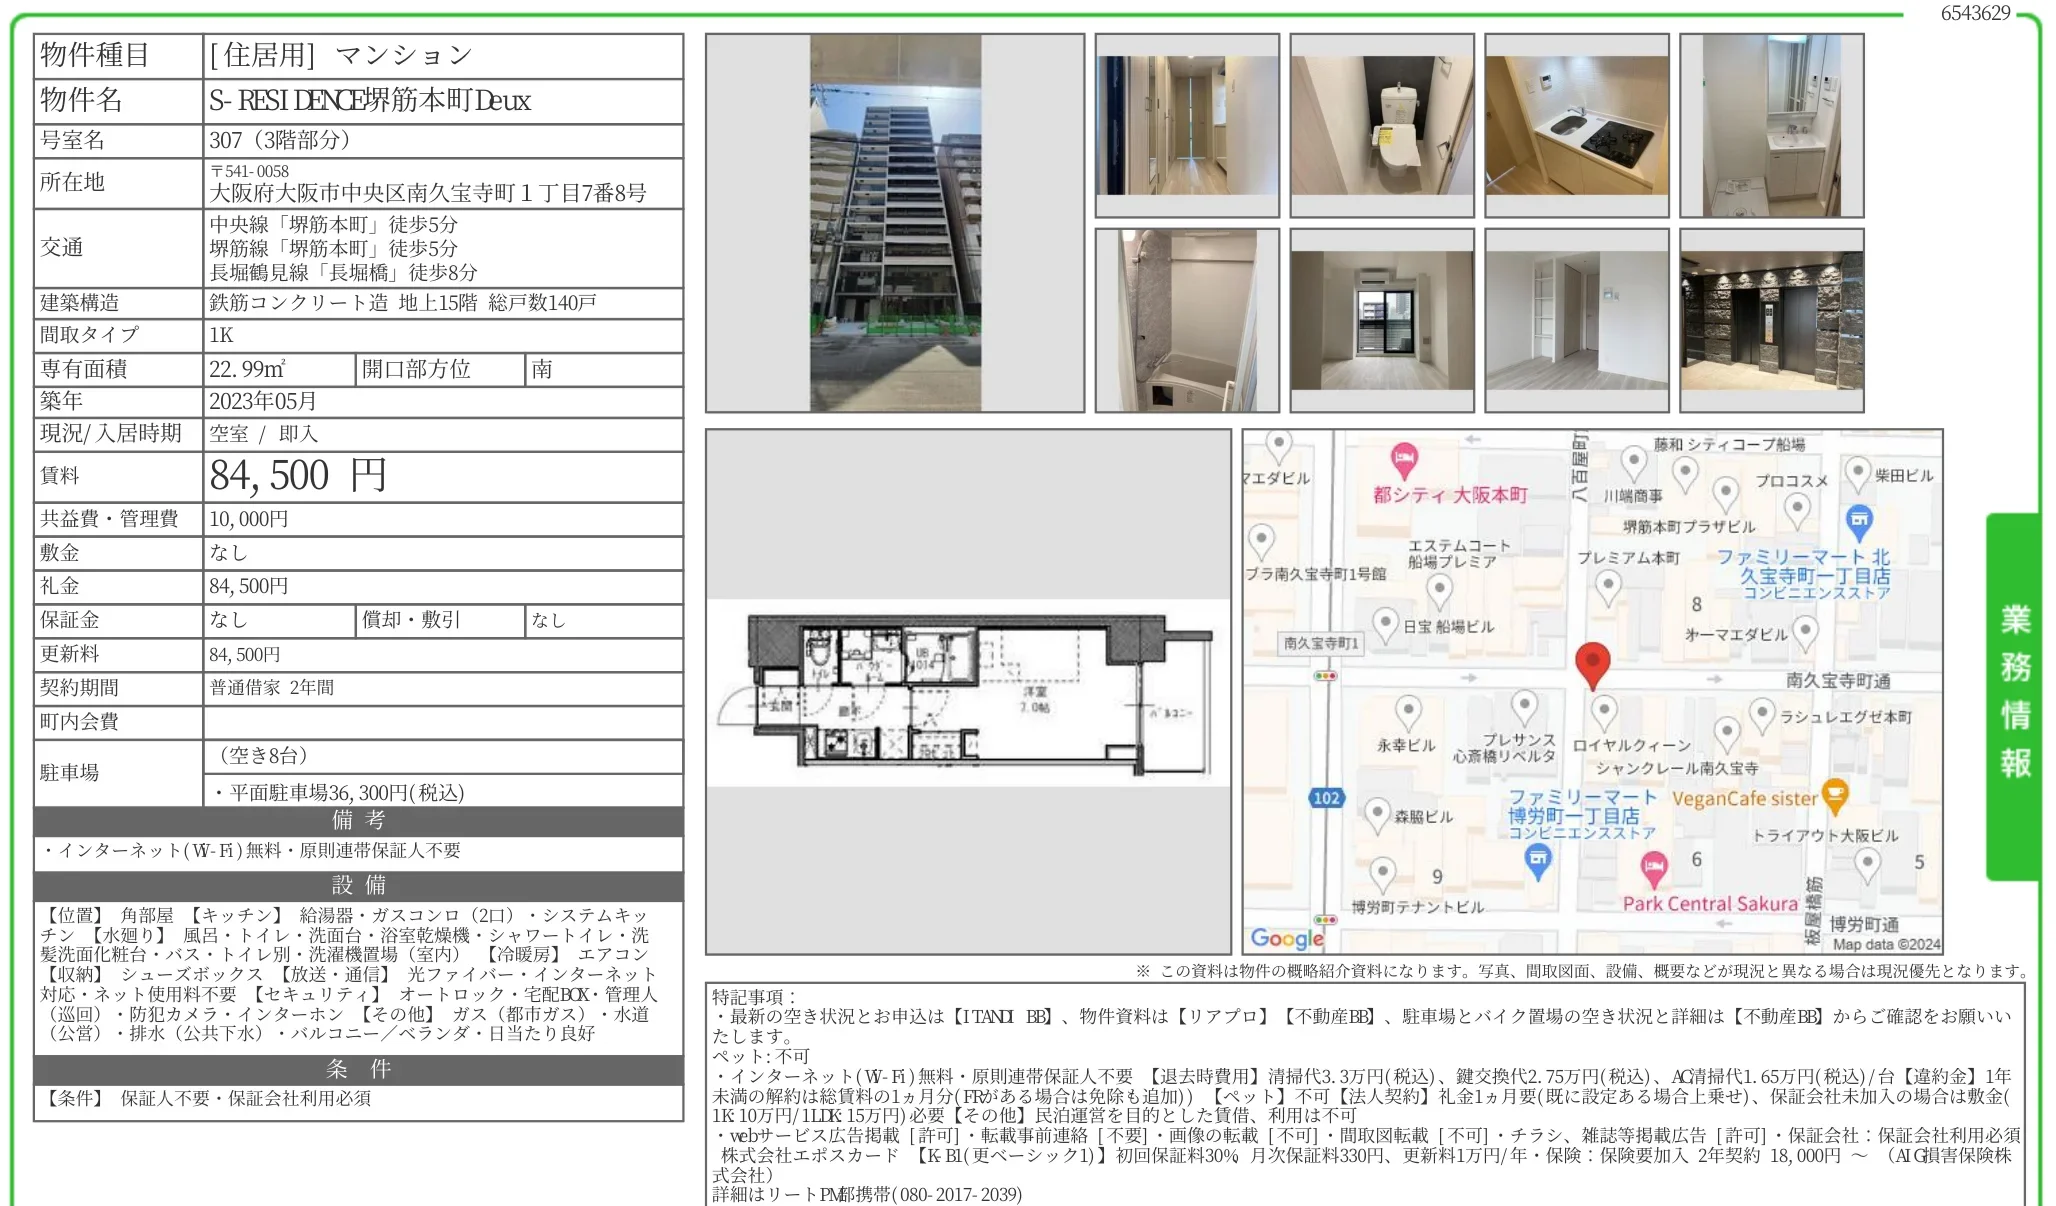Click the 長堀鶴見緑「長堀橋」徒歩8分 line
The height and width of the screenshot is (1206, 2056).
343,272
